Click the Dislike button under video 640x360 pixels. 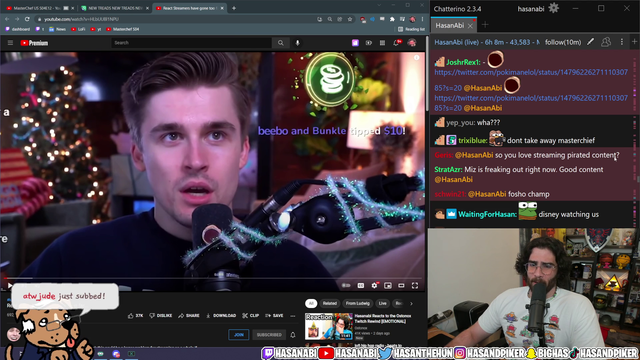pos(161,316)
